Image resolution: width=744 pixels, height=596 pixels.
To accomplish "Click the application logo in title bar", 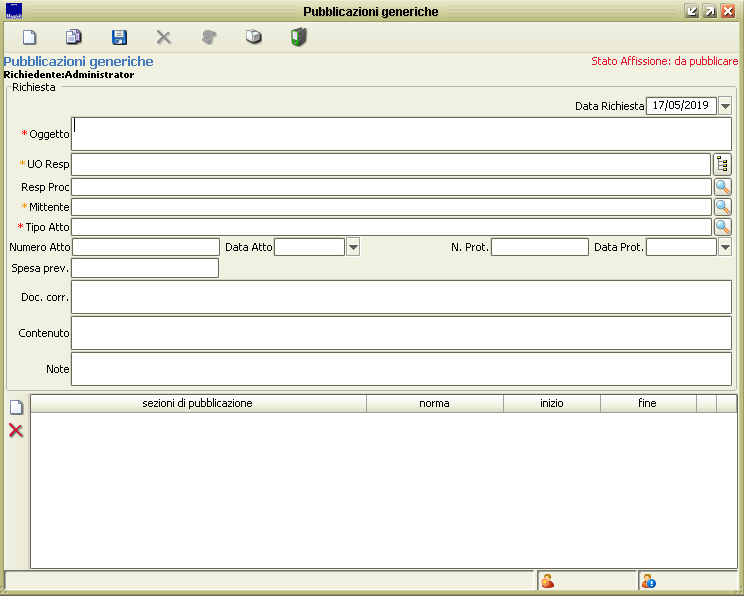I will pos(14,11).
